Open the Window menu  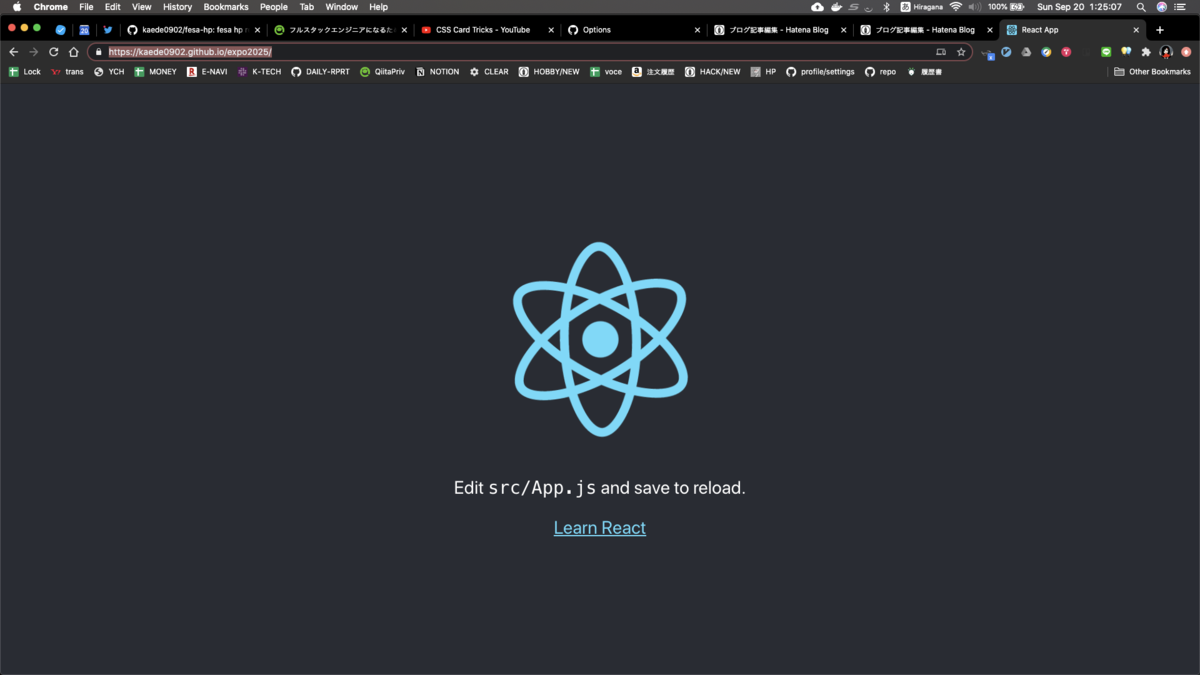pos(342,7)
